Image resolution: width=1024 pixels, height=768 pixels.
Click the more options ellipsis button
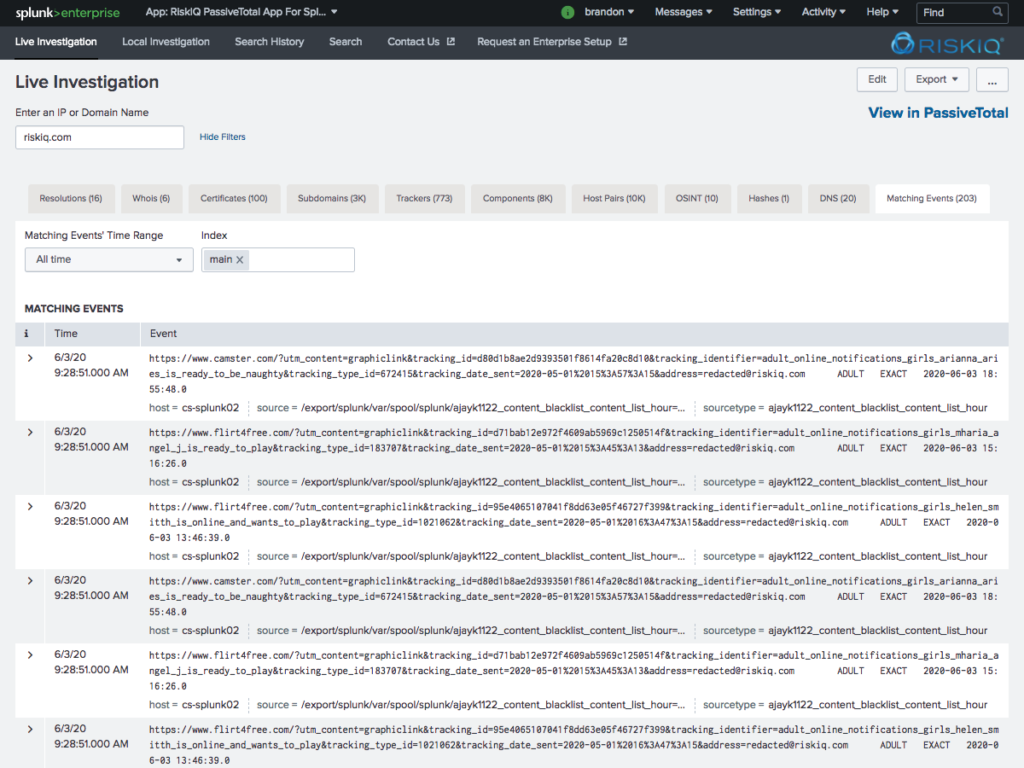coord(992,80)
